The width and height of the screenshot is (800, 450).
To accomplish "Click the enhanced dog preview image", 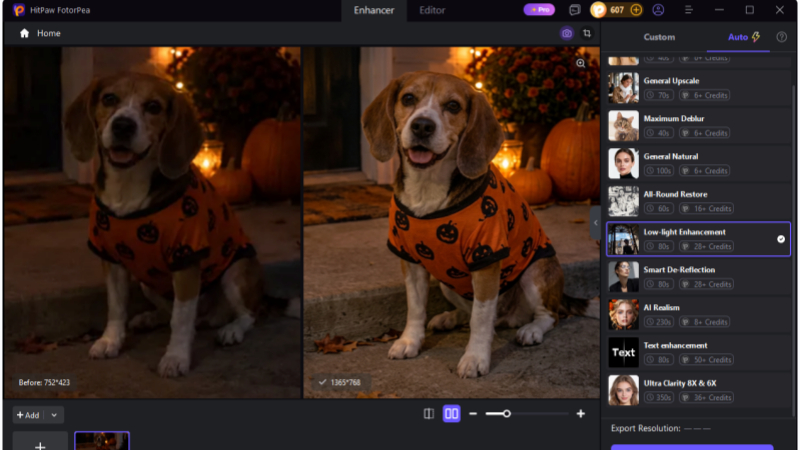I will pyautogui.click(x=452, y=222).
